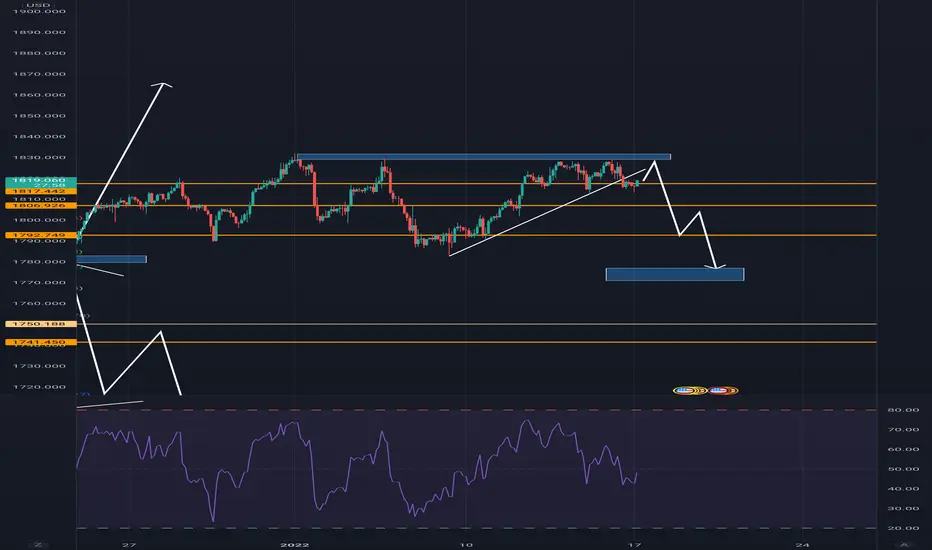Viewport: 932px width, 550px height.
Task: Open the first US economic event icon
Action: point(685,391)
